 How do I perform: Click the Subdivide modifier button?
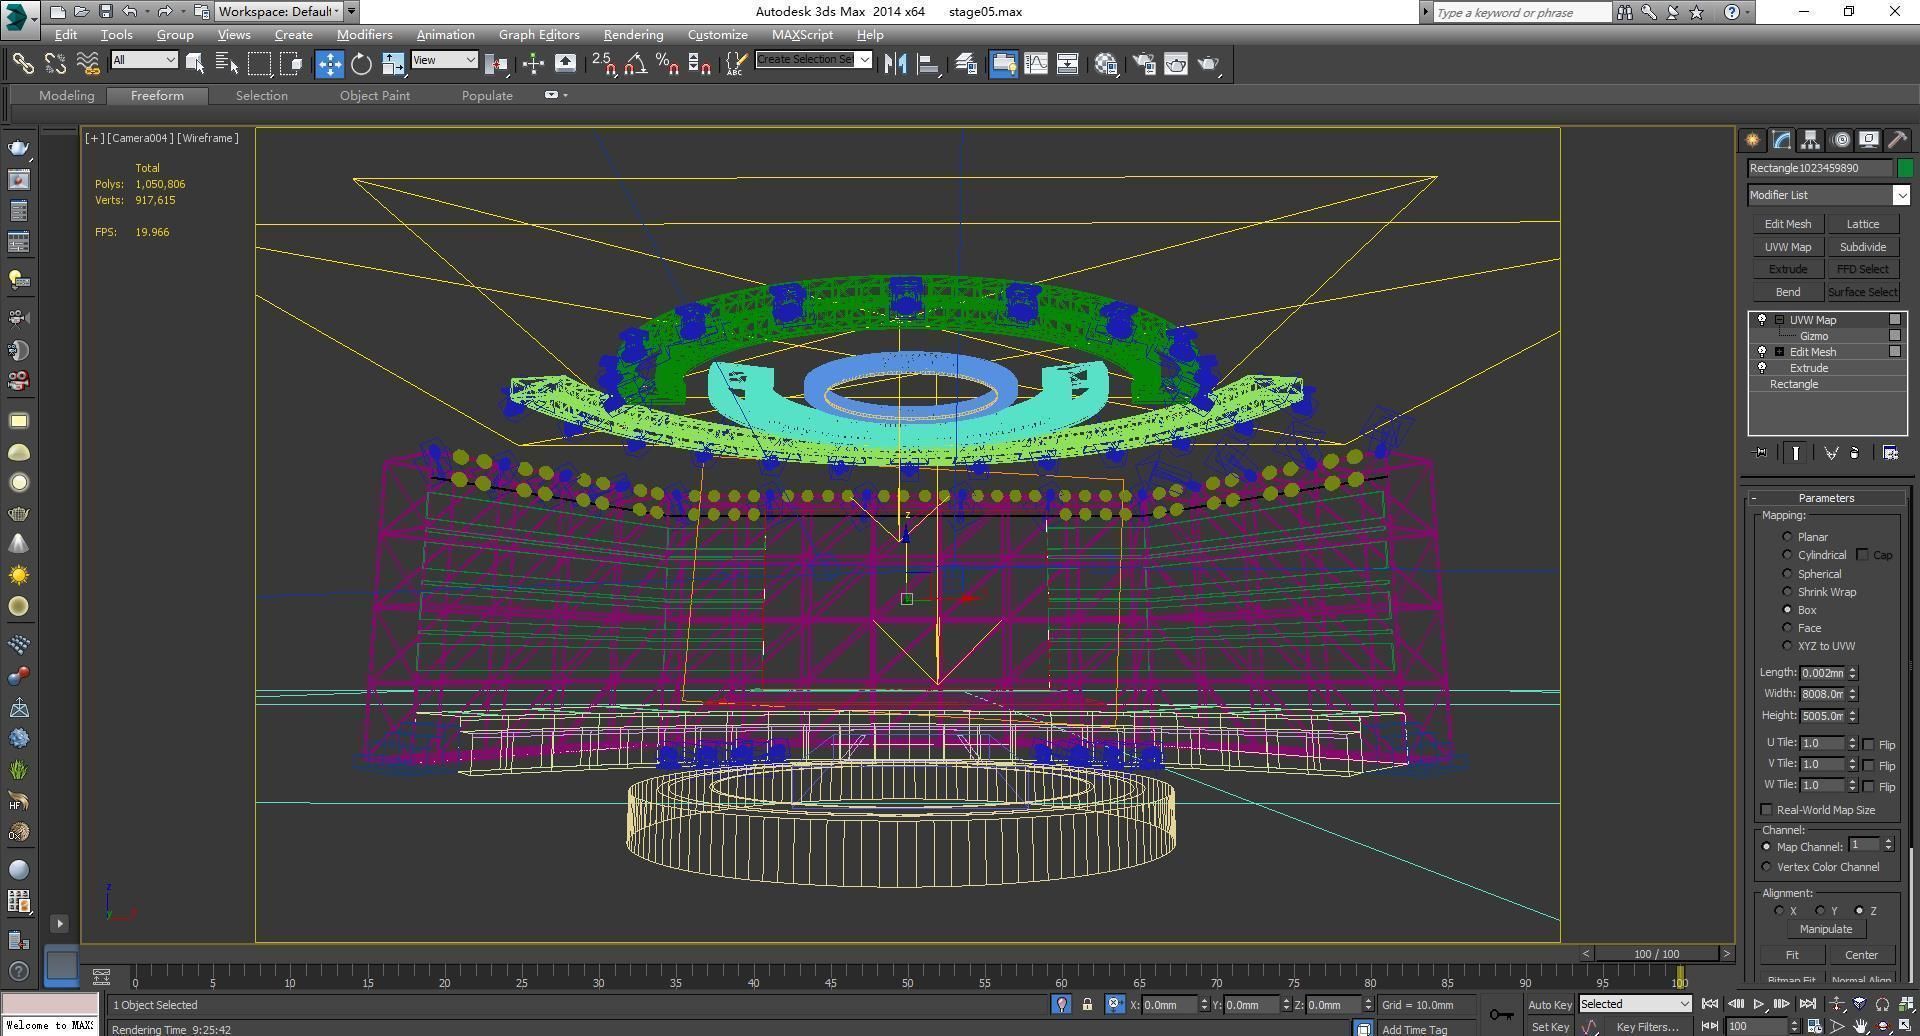tap(1862, 247)
